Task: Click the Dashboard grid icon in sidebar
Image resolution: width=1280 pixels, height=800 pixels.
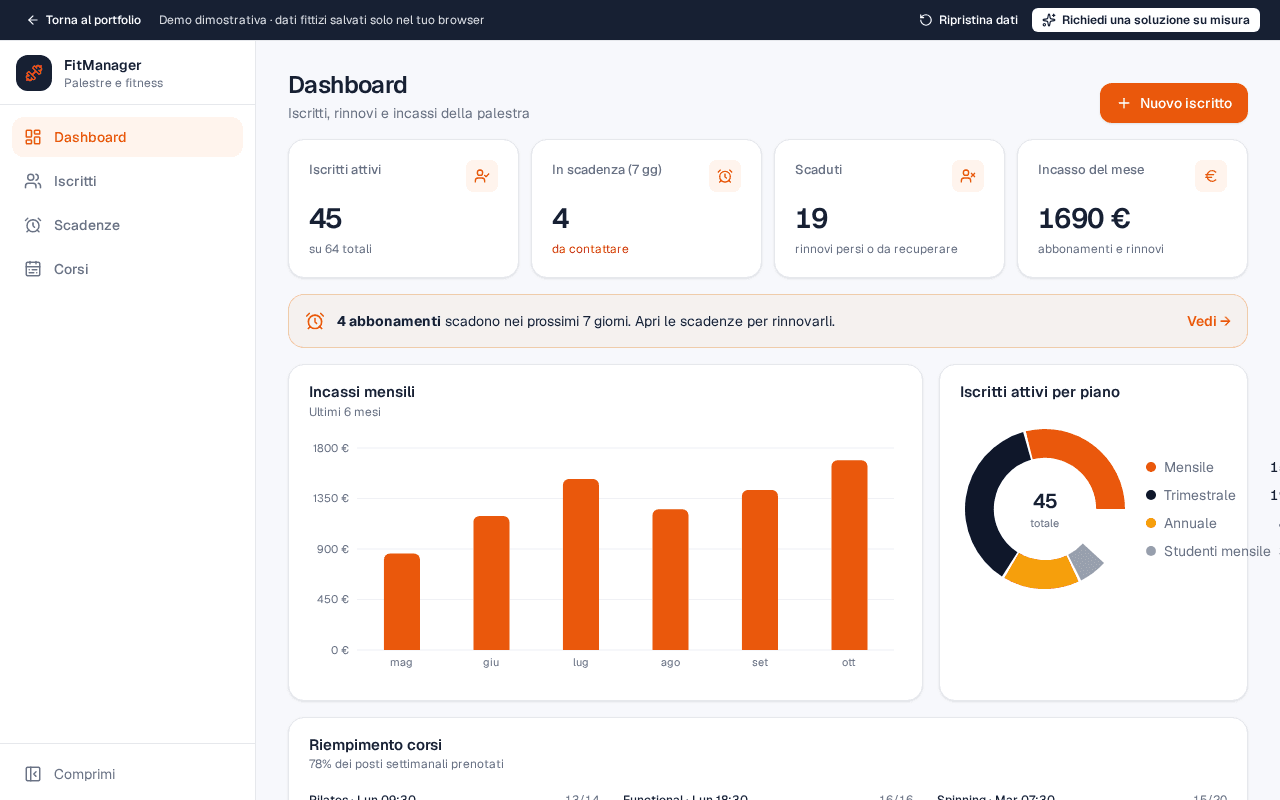Action: click(x=33, y=137)
